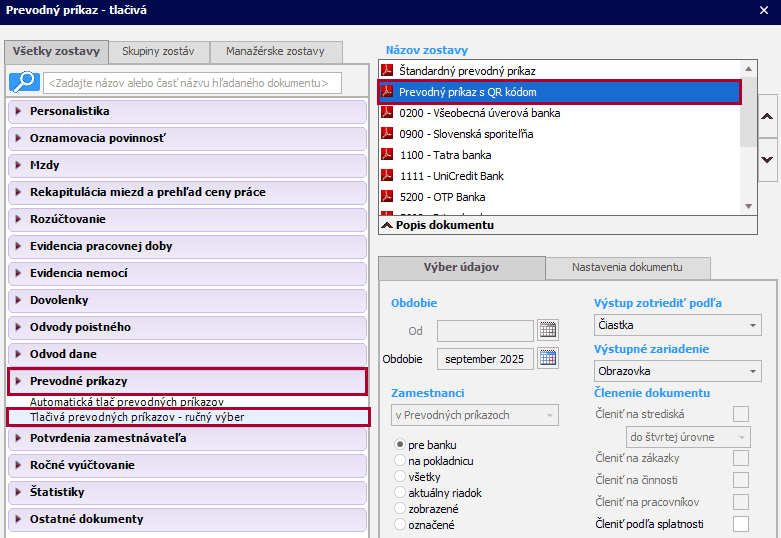The width and height of the screenshot is (781, 538).
Task: Click PDF icon for UniCredit Bank report
Action: (x=388, y=176)
